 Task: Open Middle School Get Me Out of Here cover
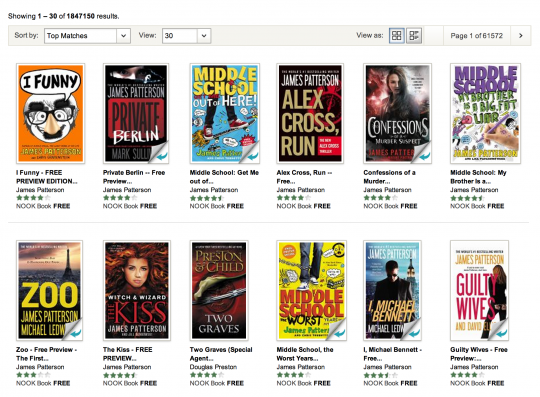coord(225,113)
